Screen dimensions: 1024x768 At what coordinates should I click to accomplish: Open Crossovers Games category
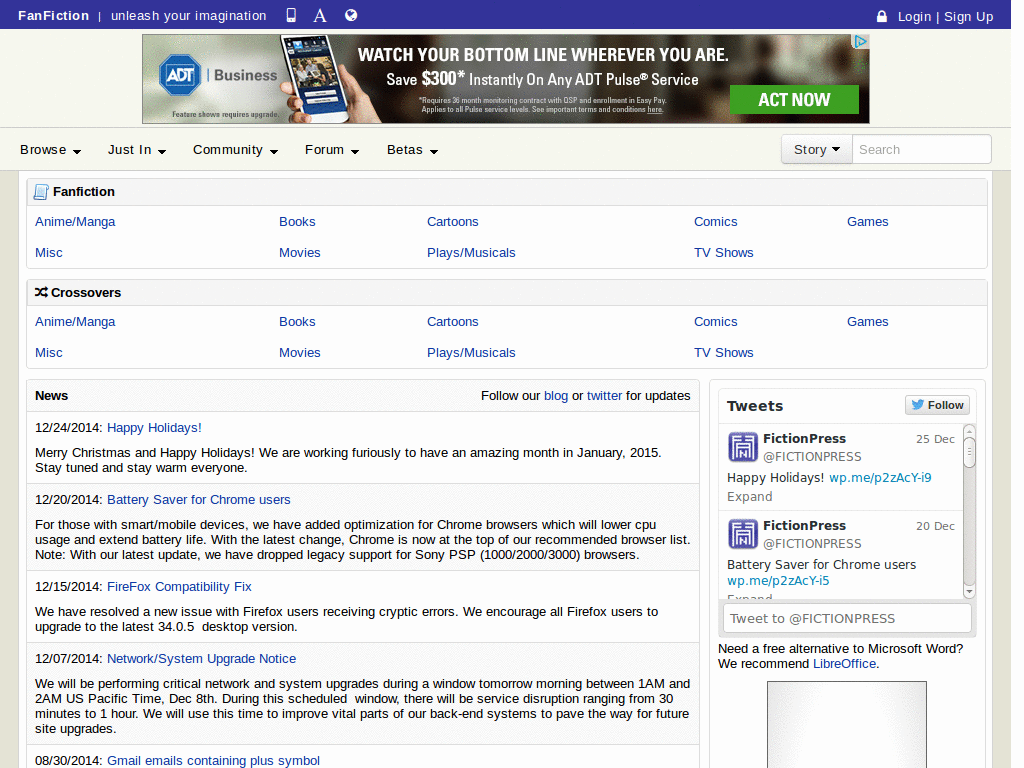click(867, 321)
